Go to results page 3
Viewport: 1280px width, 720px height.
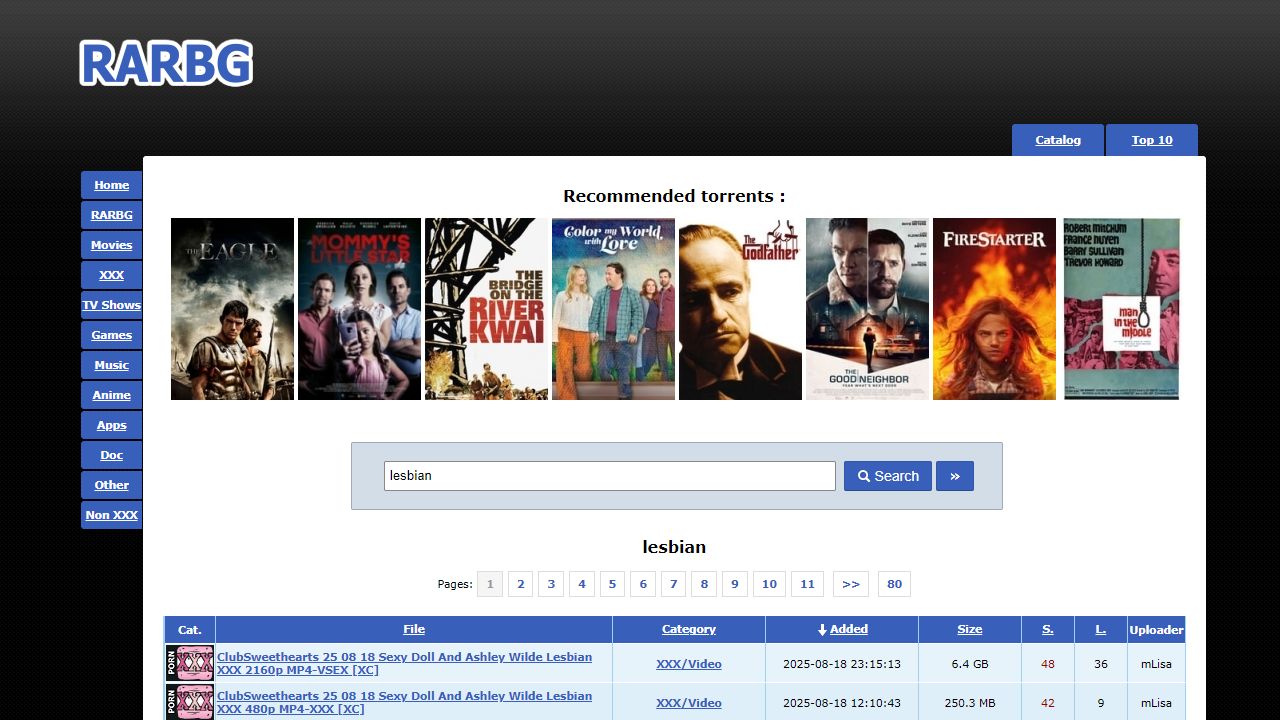click(x=551, y=584)
